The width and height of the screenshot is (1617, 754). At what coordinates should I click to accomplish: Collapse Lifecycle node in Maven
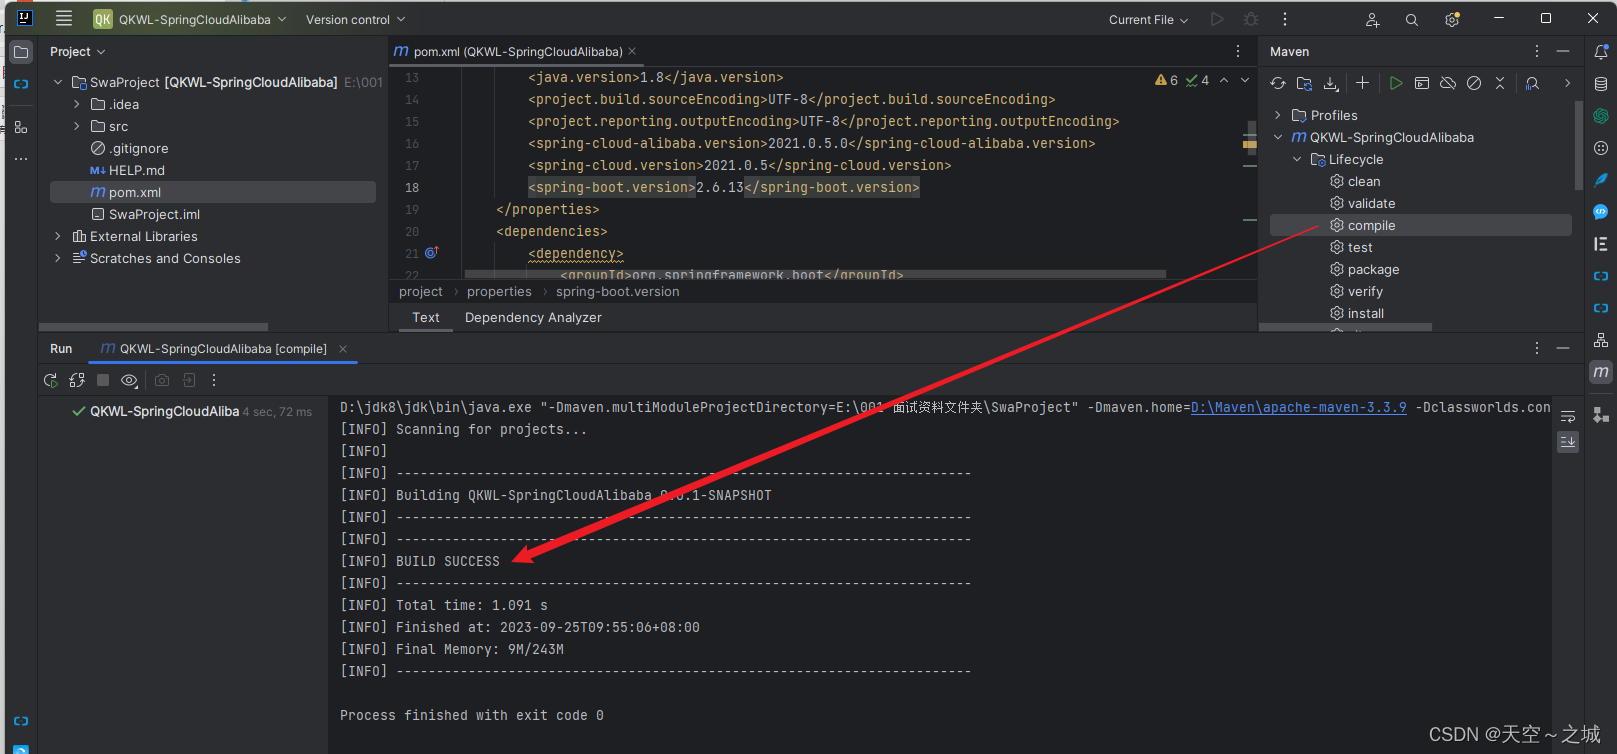[1297, 159]
